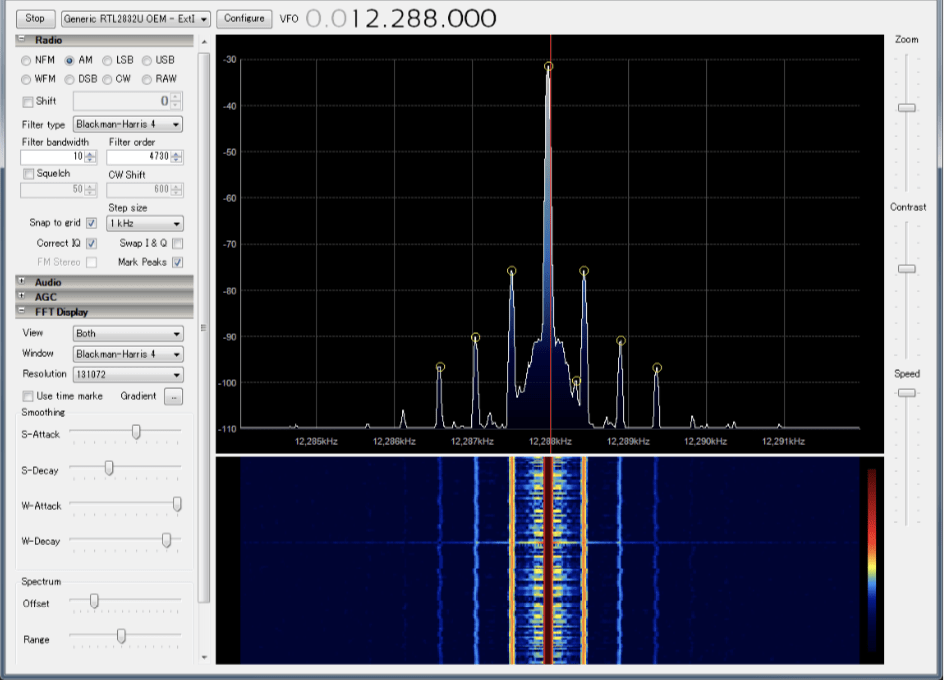Toggle Swap I & Q checkbox
The image size is (944, 680).
tap(178, 243)
